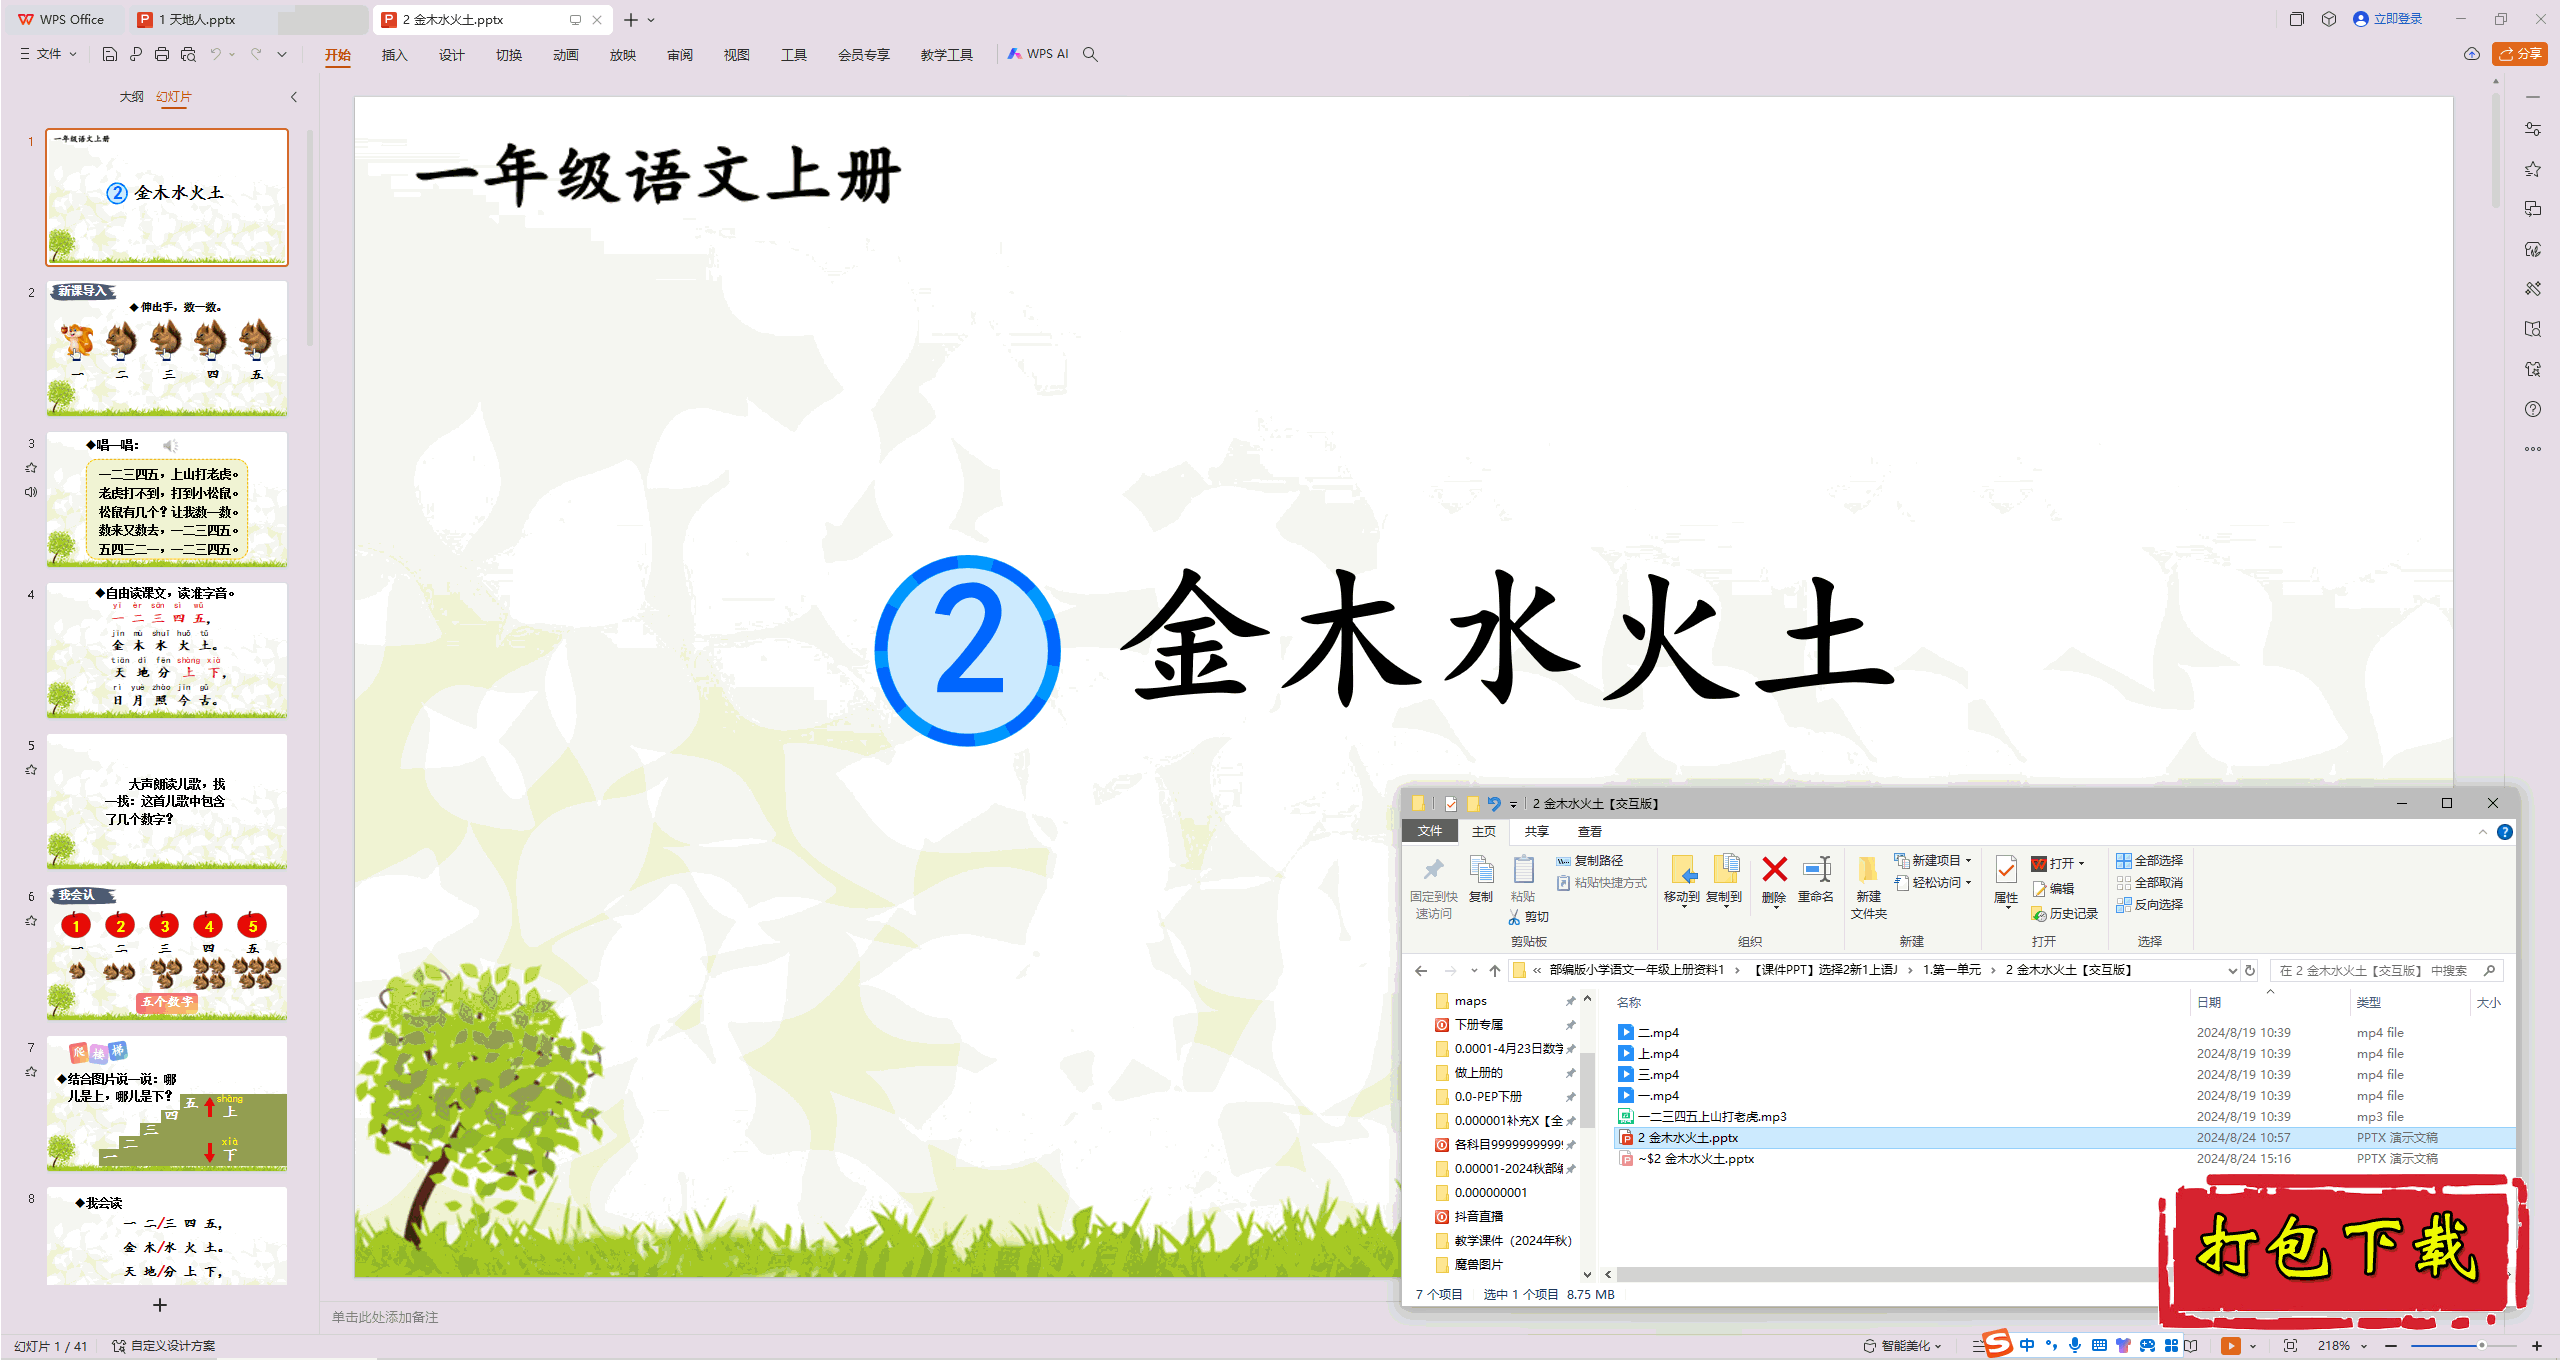Collapse the slide thumbnail panel chevron

point(294,97)
